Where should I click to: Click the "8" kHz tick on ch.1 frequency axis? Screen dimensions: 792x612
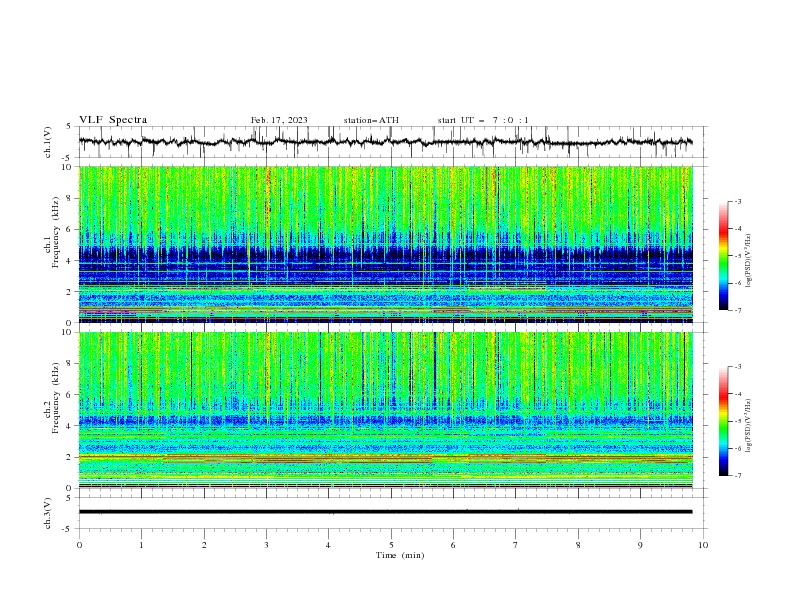click(71, 198)
